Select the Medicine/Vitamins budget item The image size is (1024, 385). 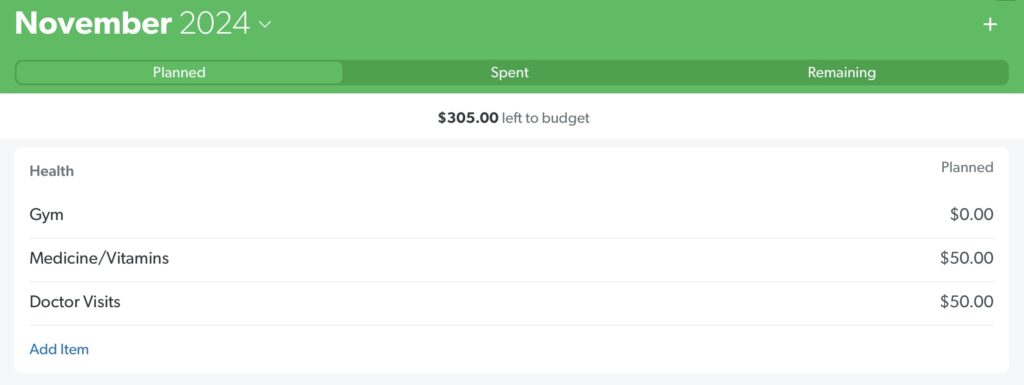coord(511,259)
